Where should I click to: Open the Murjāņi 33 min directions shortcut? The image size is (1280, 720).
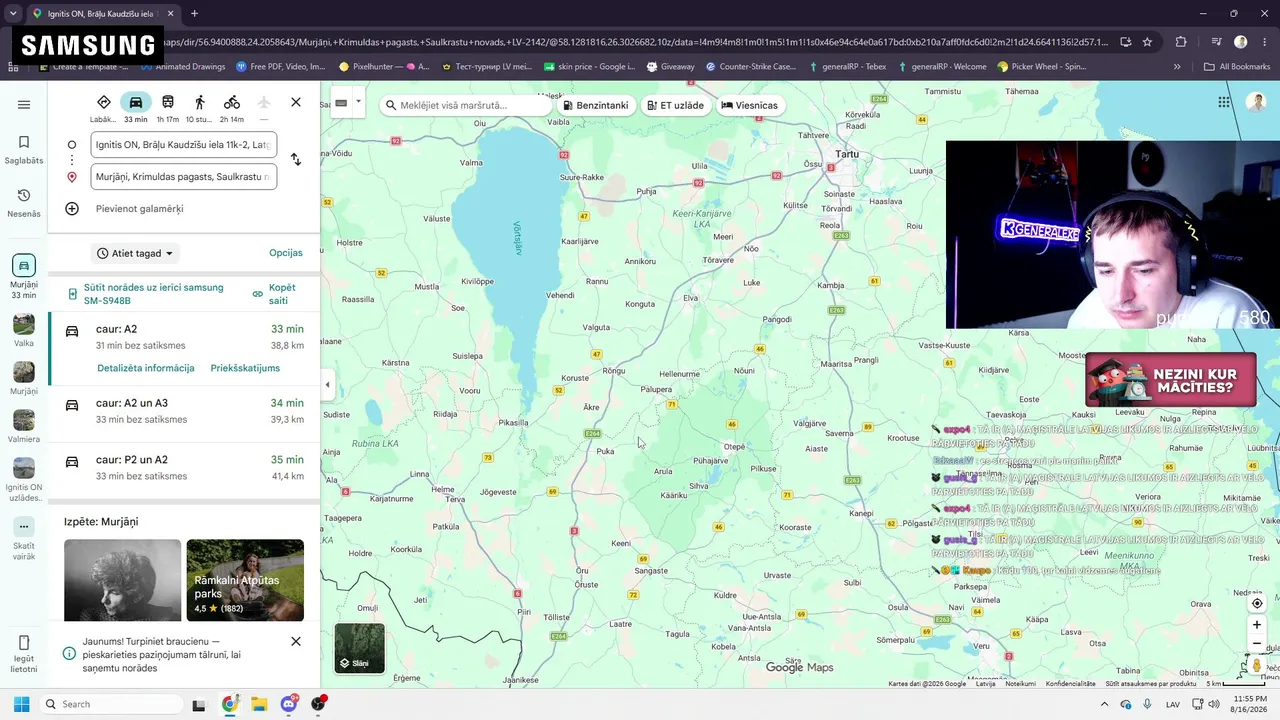coord(24,277)
